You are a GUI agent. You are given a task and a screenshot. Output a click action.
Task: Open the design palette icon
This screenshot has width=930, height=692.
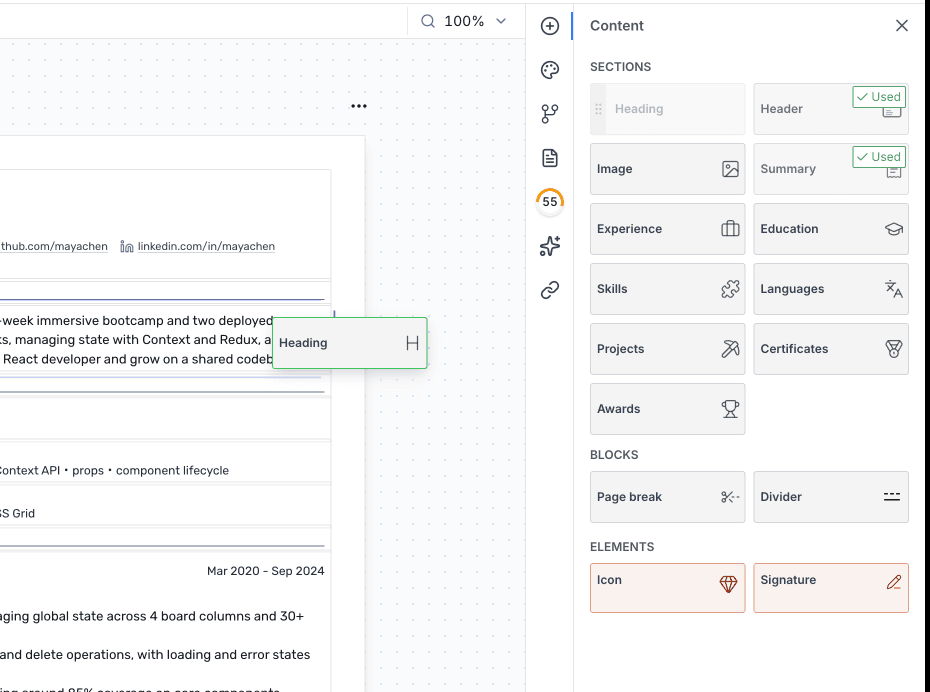[550, 70]
